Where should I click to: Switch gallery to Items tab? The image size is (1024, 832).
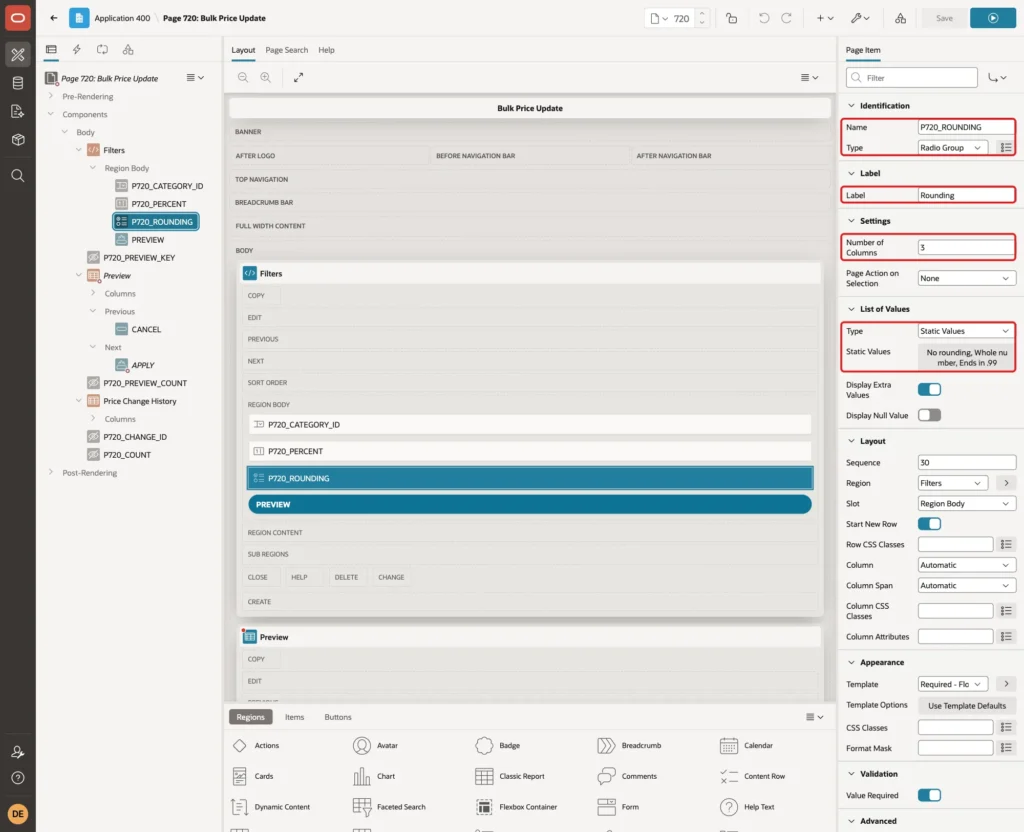(295, 717)
